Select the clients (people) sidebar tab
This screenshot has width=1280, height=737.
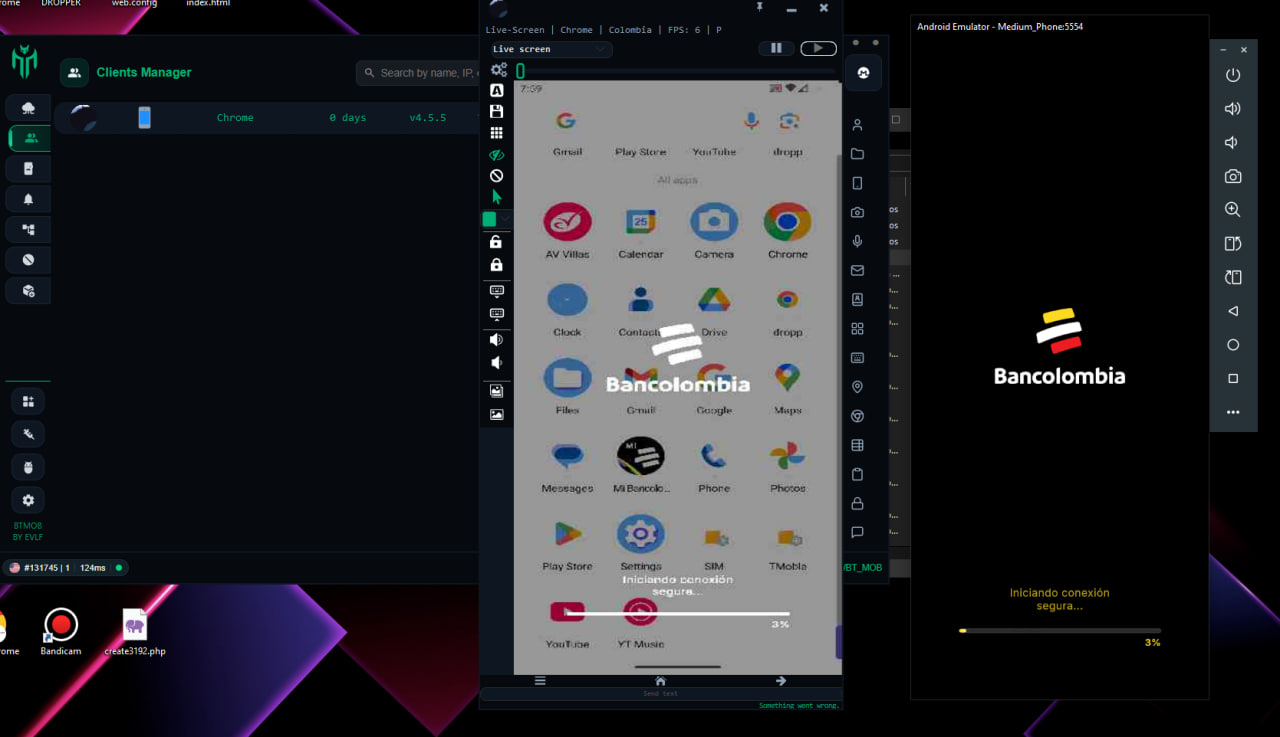[x=29, y=138]
